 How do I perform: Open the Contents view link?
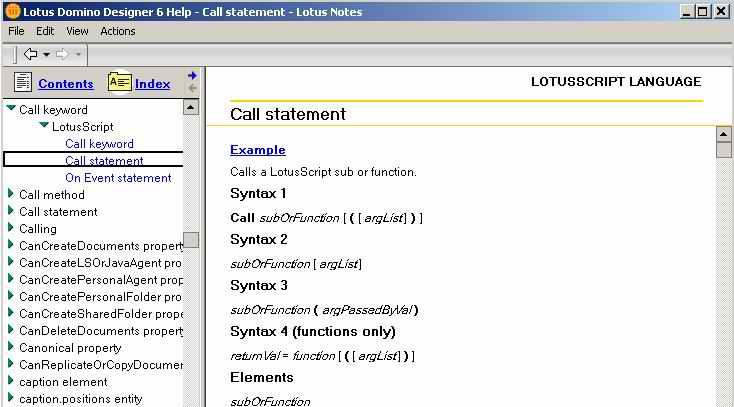[65, 84]
